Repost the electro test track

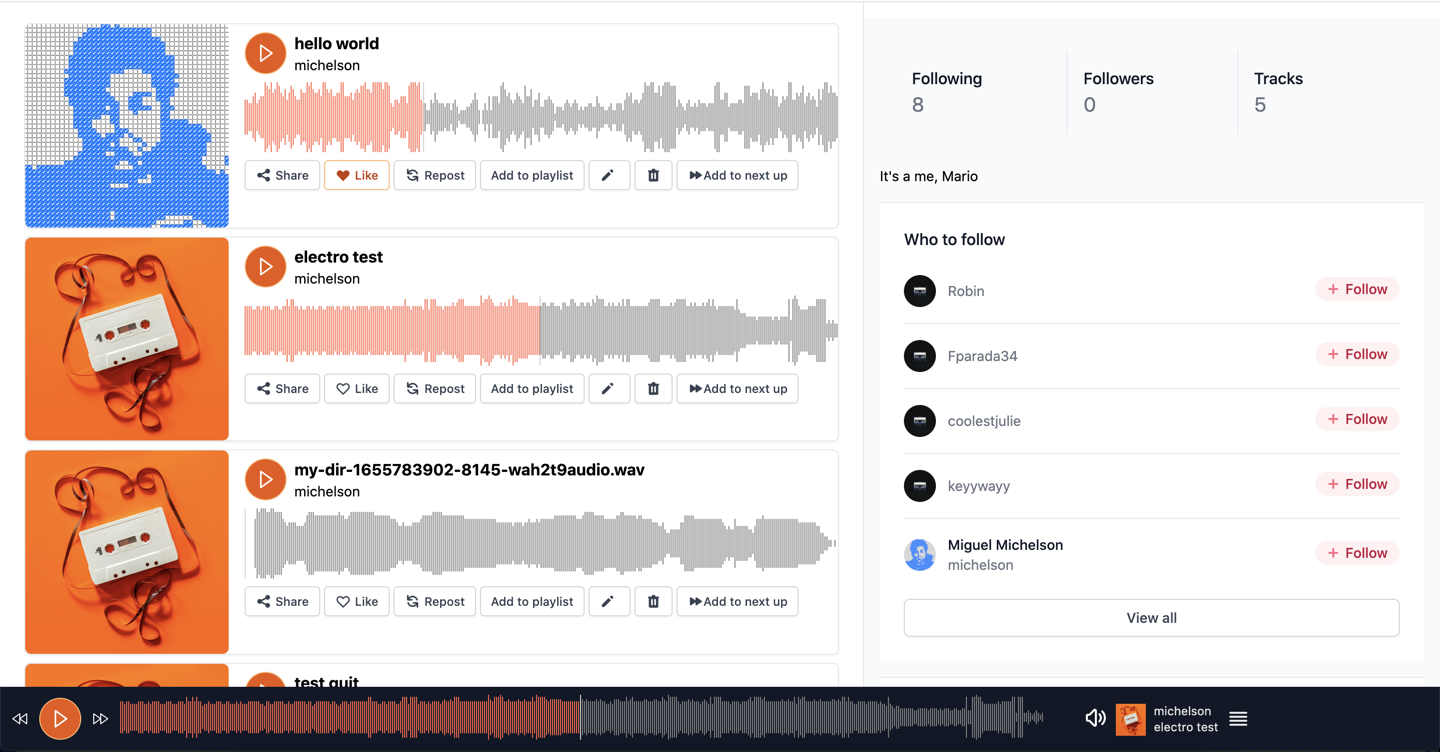(435, 388)
